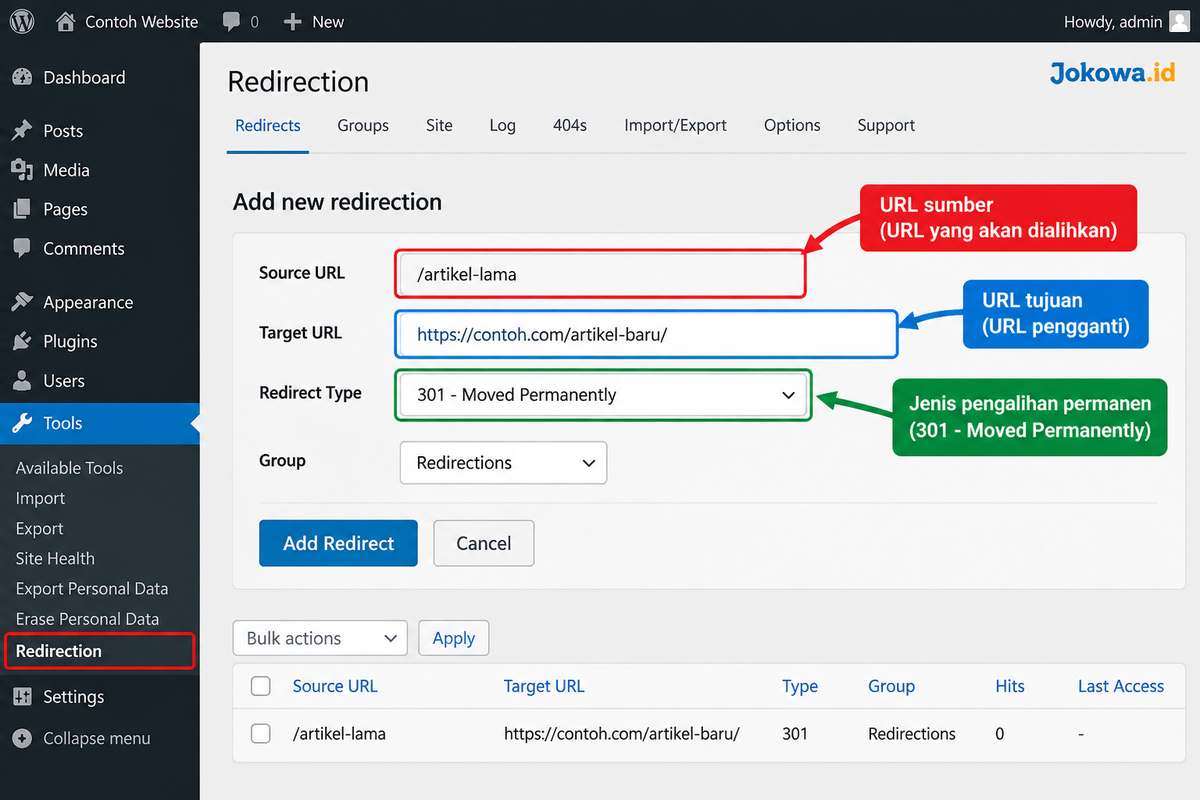
Task: Tick the select-all checkbox in table header
Action: 261,686
